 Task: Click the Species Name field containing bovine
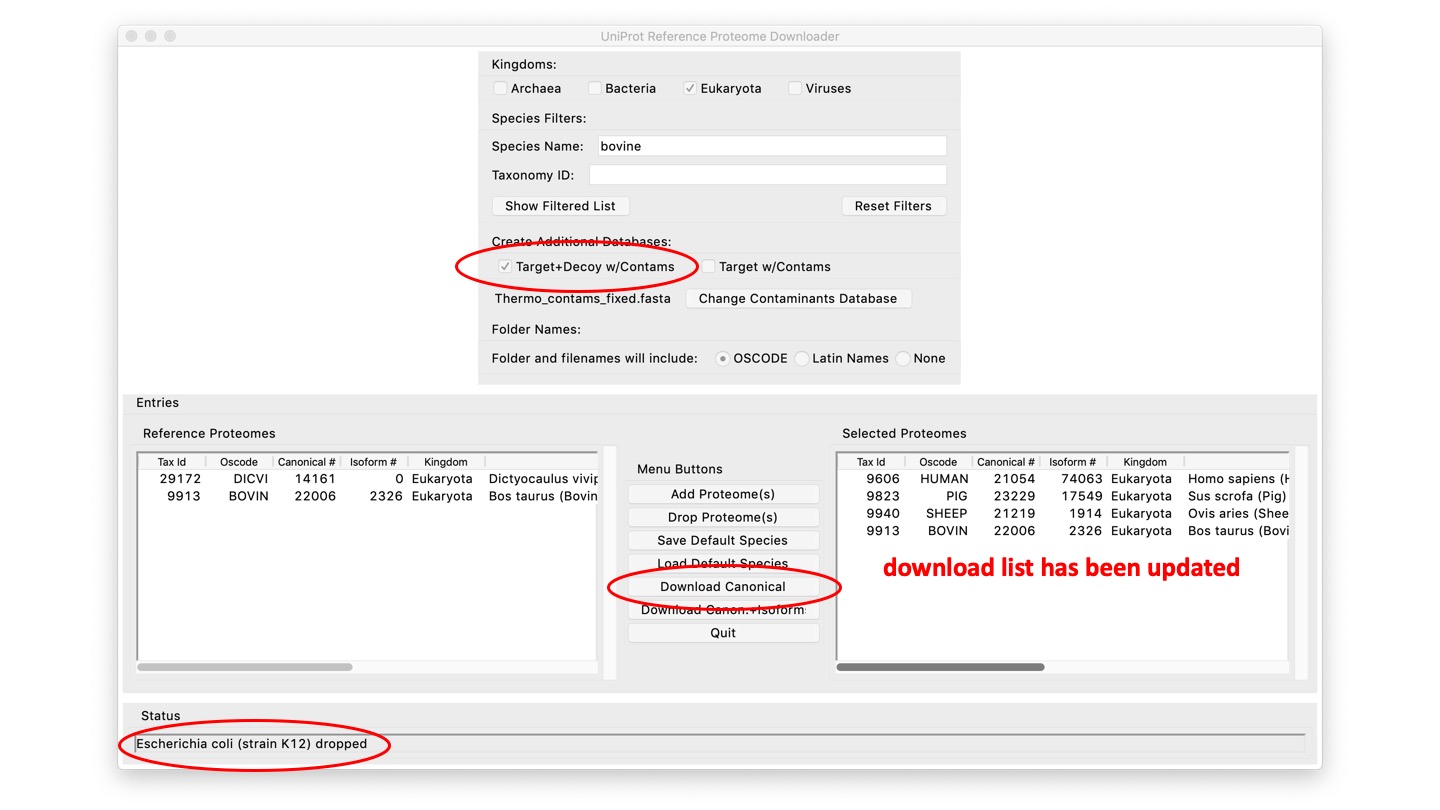click(x=772, y=146)
